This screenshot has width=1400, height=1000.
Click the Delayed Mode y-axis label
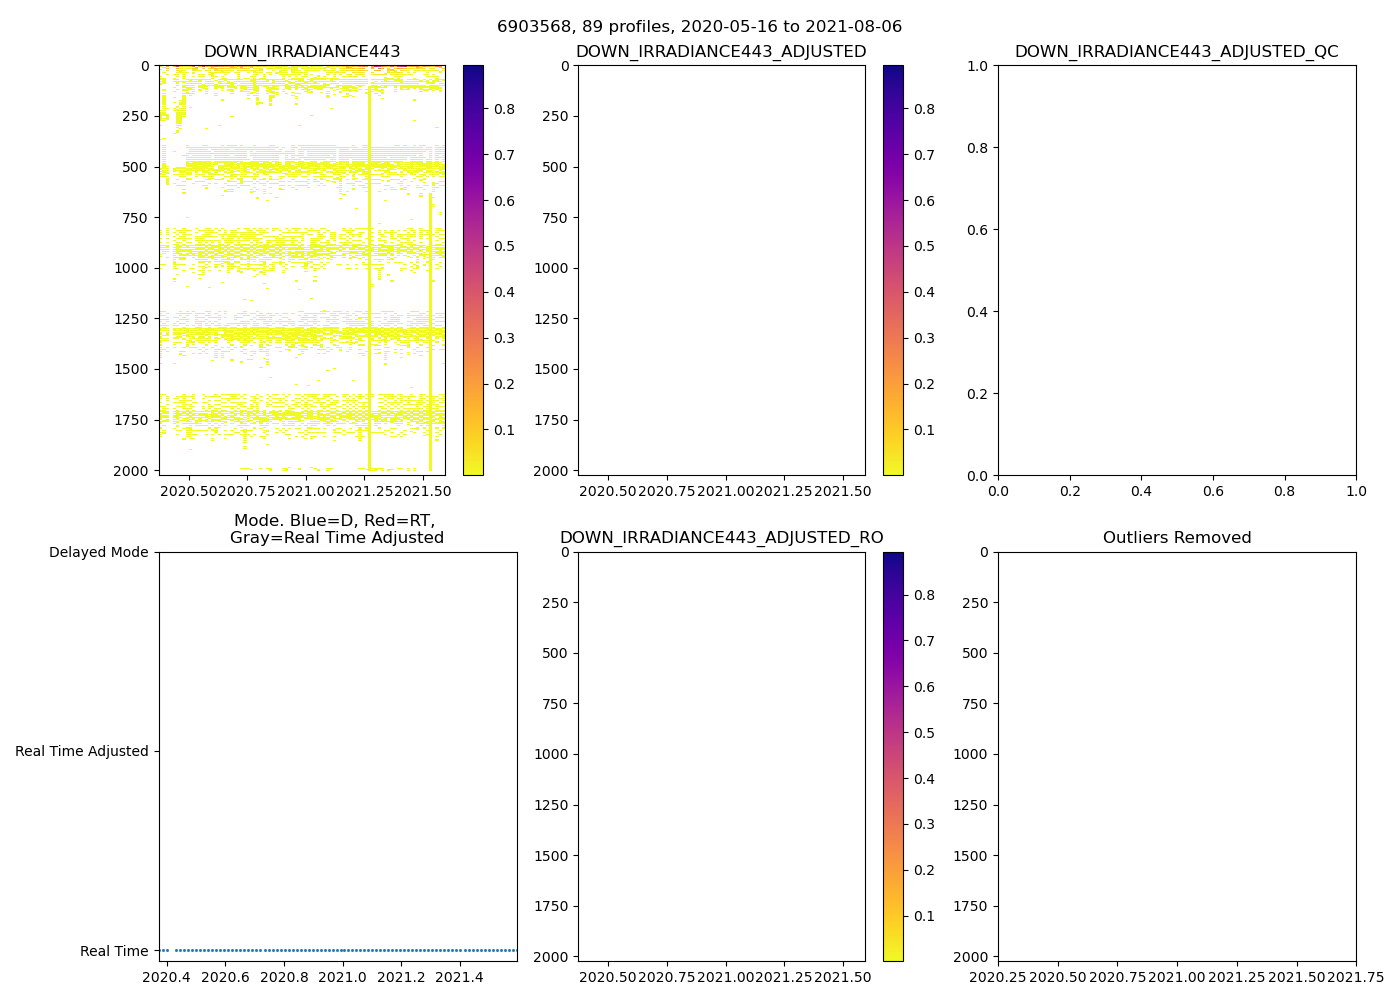point(98,552)
